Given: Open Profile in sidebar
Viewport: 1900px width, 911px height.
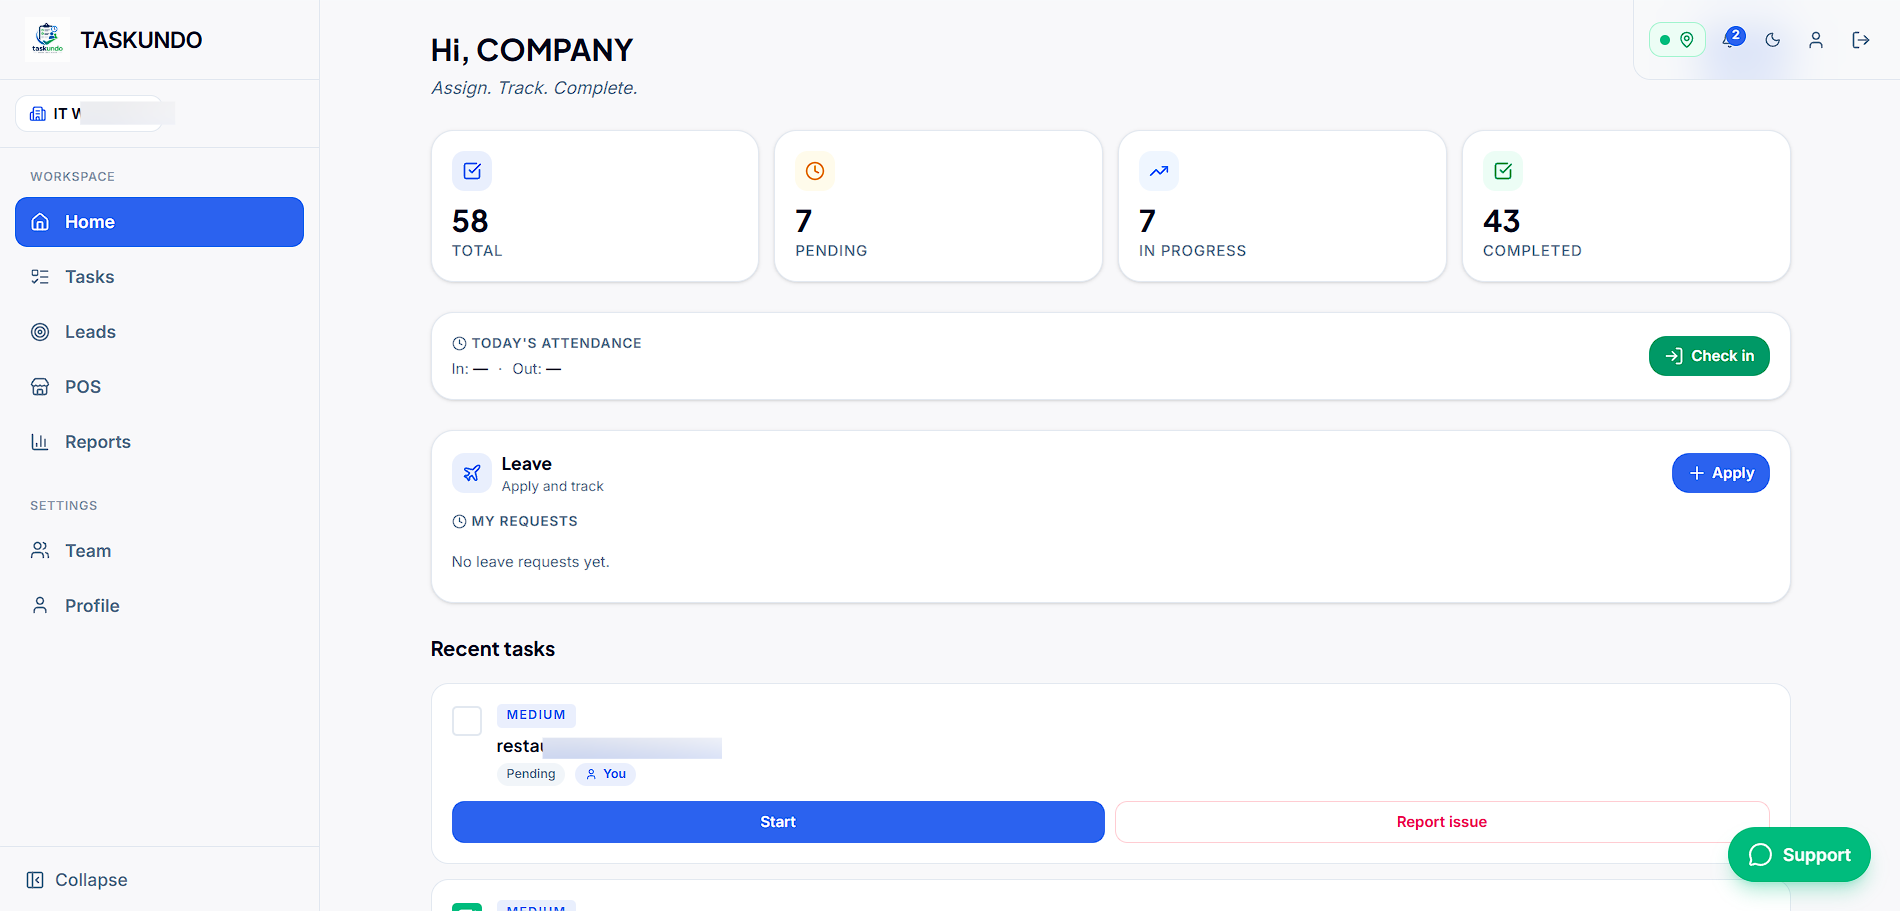Looking at the screenshot, I should point(159,606).
